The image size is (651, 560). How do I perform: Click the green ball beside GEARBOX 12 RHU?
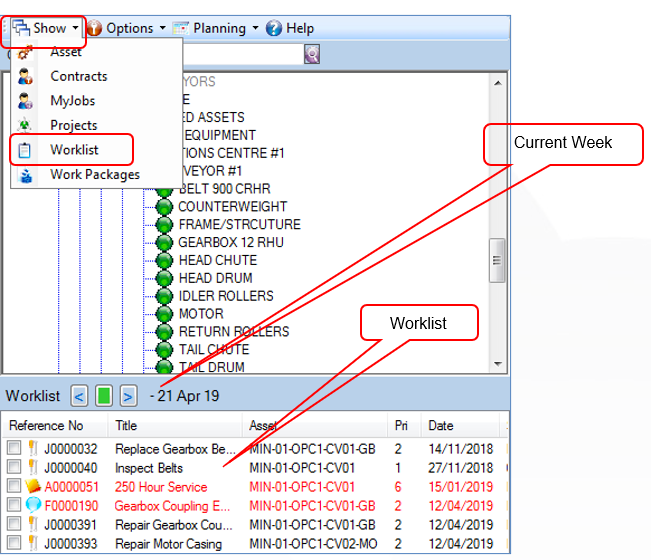coord(164,242)
